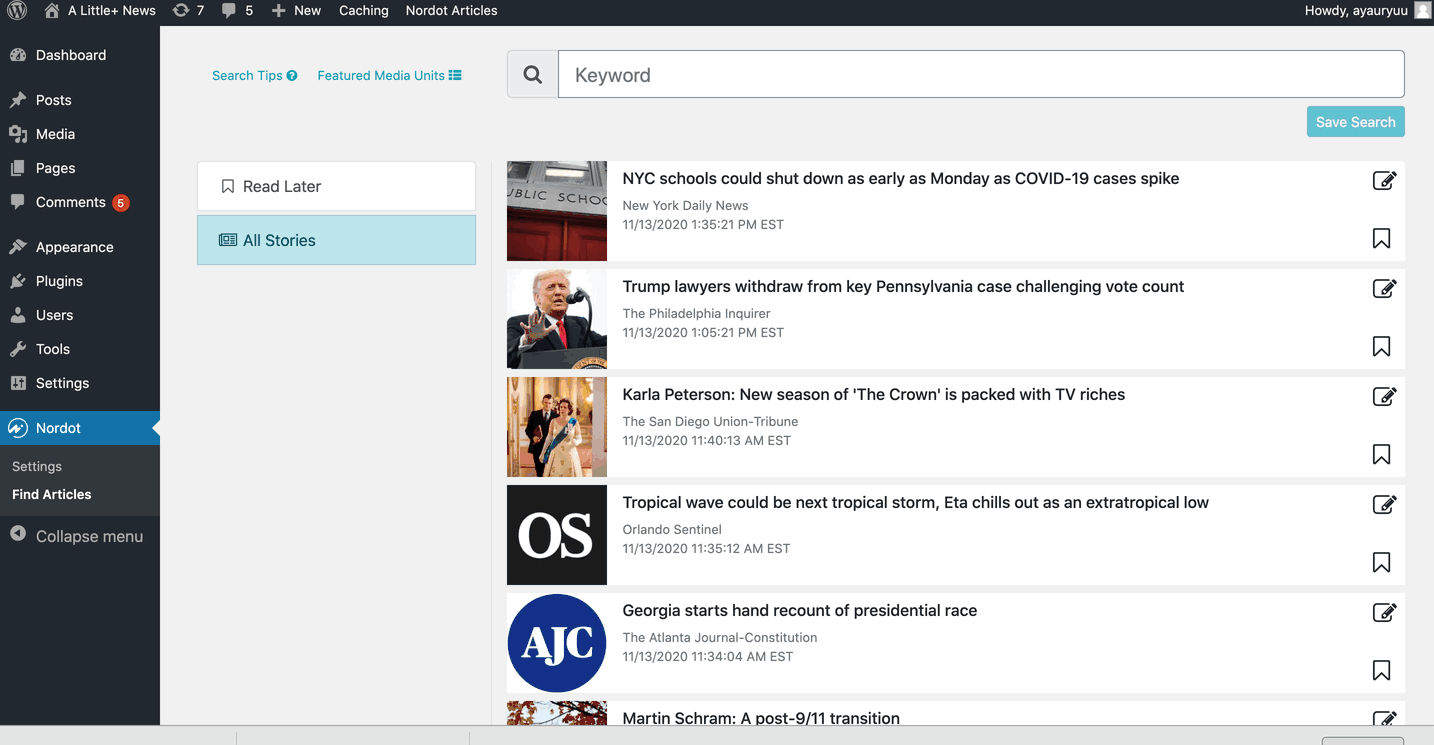Image resolution: width=1434 pixels, height=745 pixels.
Task: Click The Atlanta Journal-Constitution source text
Action: [x=720, y=637]
